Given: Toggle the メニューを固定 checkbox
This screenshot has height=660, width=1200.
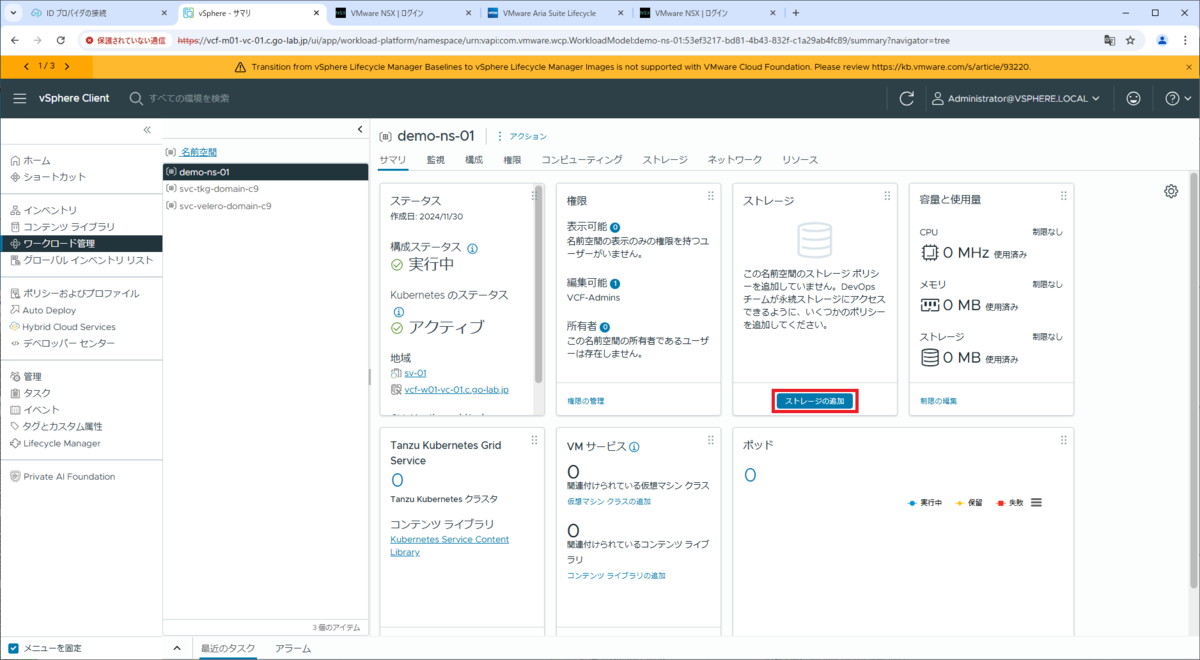Looking at the screenshot, I should tap(14, 648).
